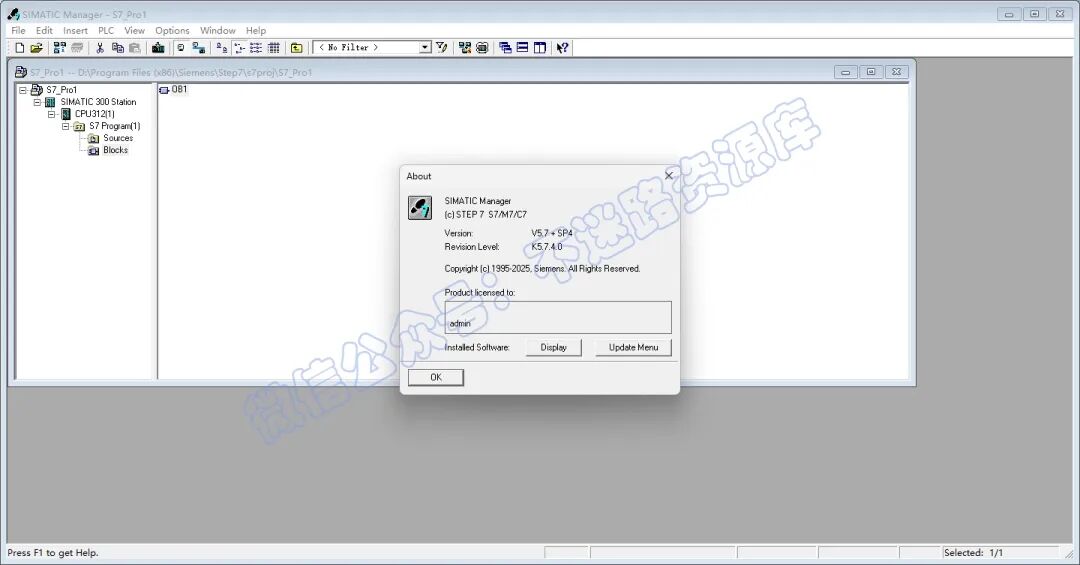The width and height of the screenshot is (1080, 565).
Task: Click the SIMATIC Manager title bar icon
Action: pos(13,14)
